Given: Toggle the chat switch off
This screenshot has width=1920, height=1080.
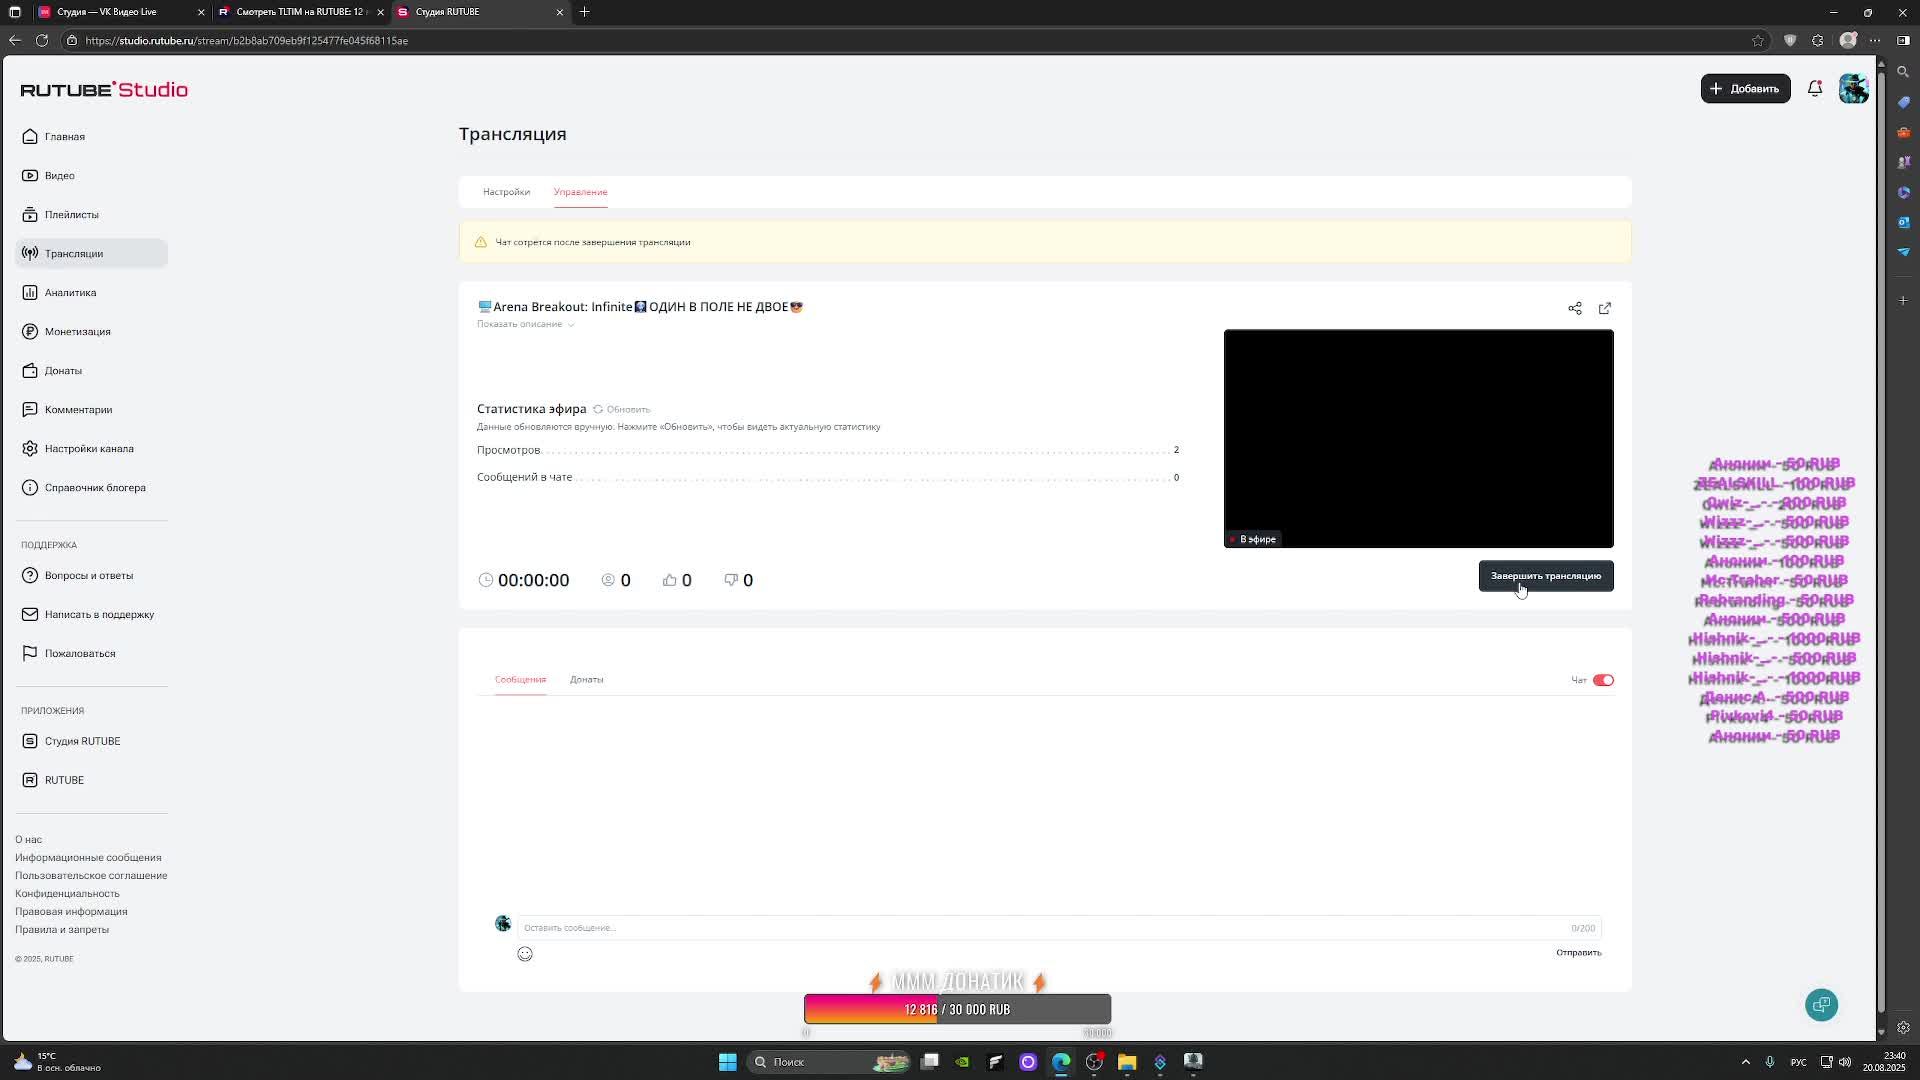Looking at the screenshot, I should (1603, 680).
